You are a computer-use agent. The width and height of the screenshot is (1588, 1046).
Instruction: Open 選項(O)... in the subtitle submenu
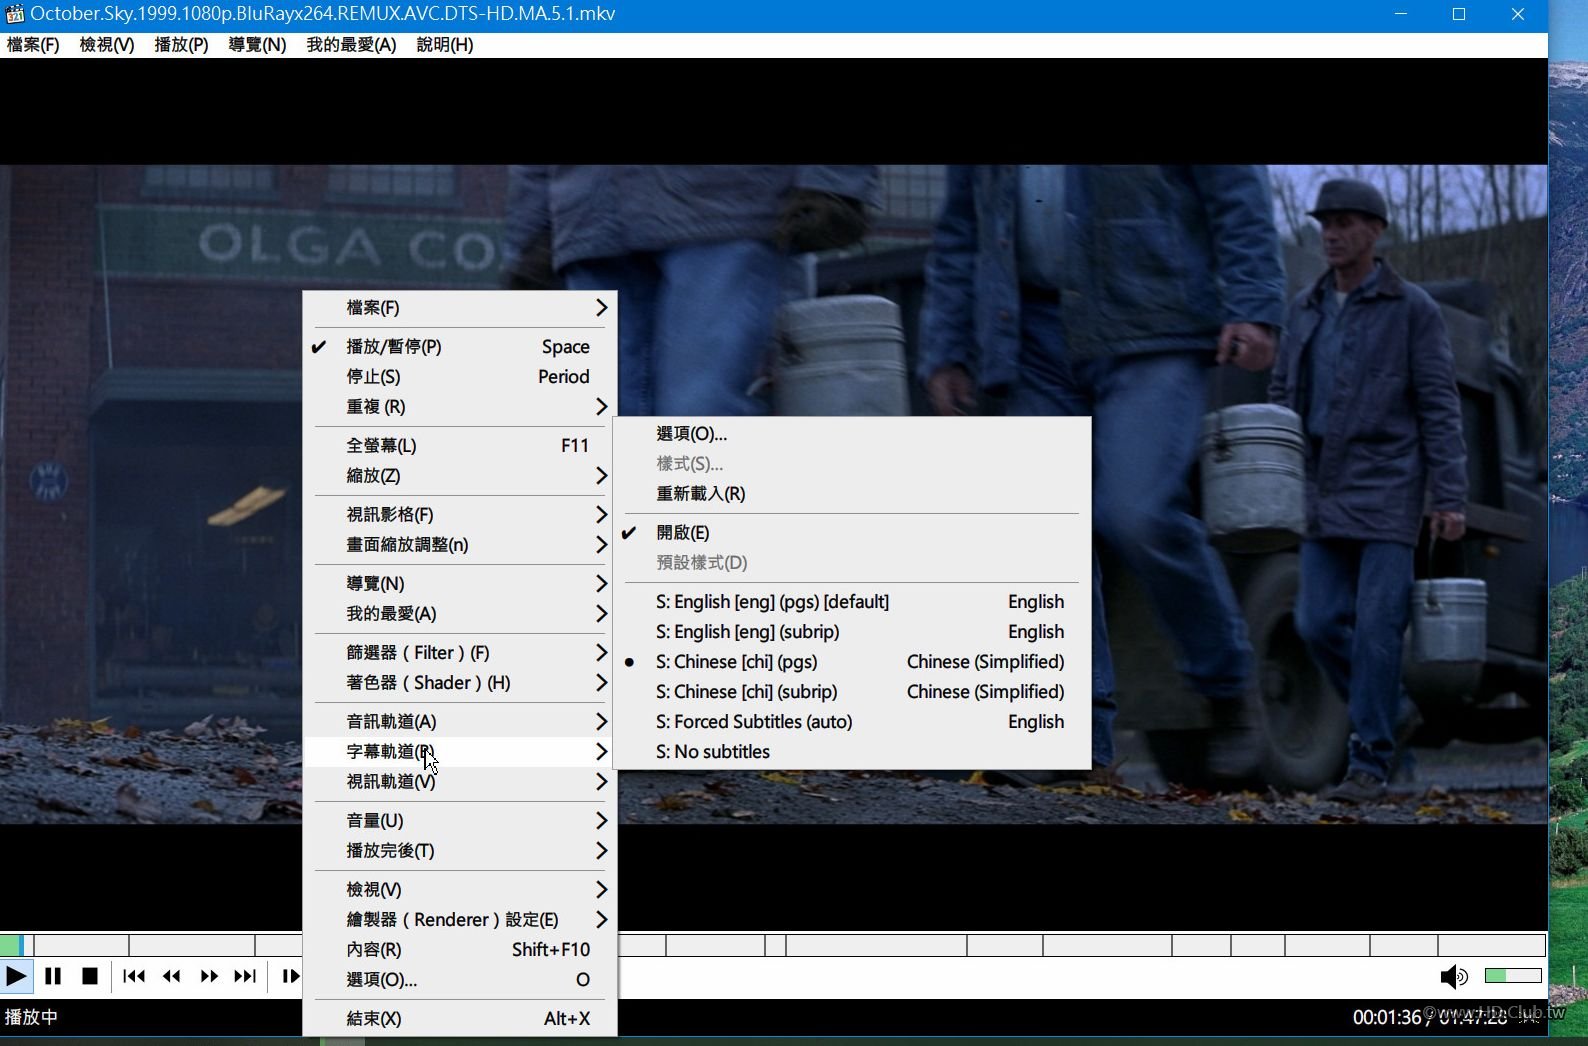point(852,434)
